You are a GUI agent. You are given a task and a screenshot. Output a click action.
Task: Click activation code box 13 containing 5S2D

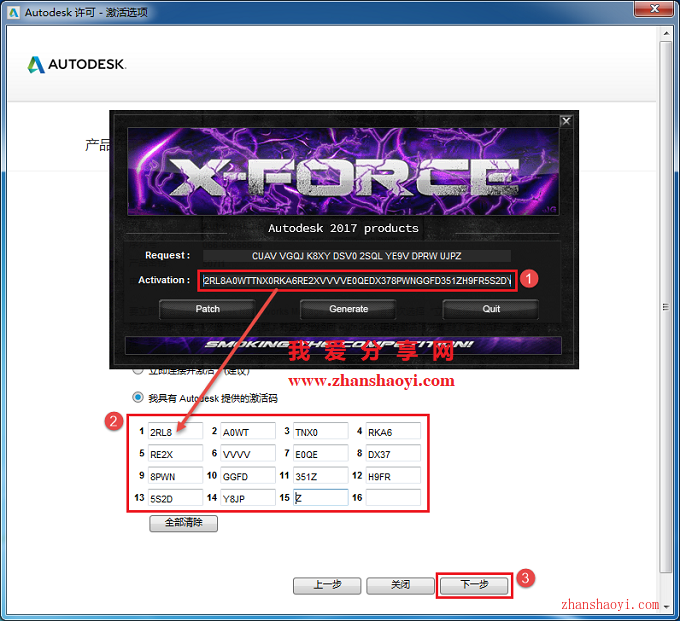pos(175,498)
